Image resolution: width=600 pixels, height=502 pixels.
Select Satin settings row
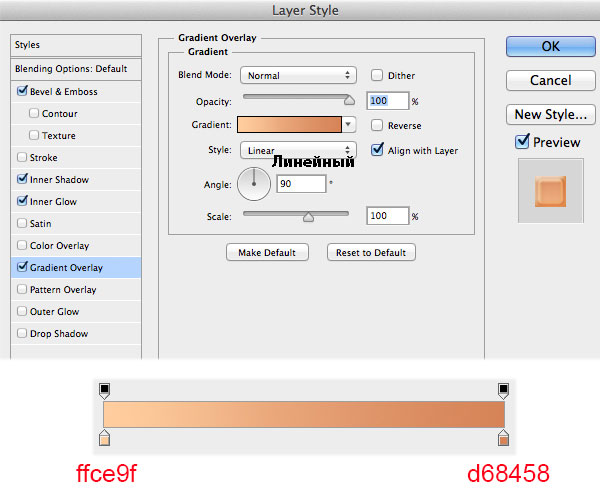pyautogui.click(x=76, y=223)
